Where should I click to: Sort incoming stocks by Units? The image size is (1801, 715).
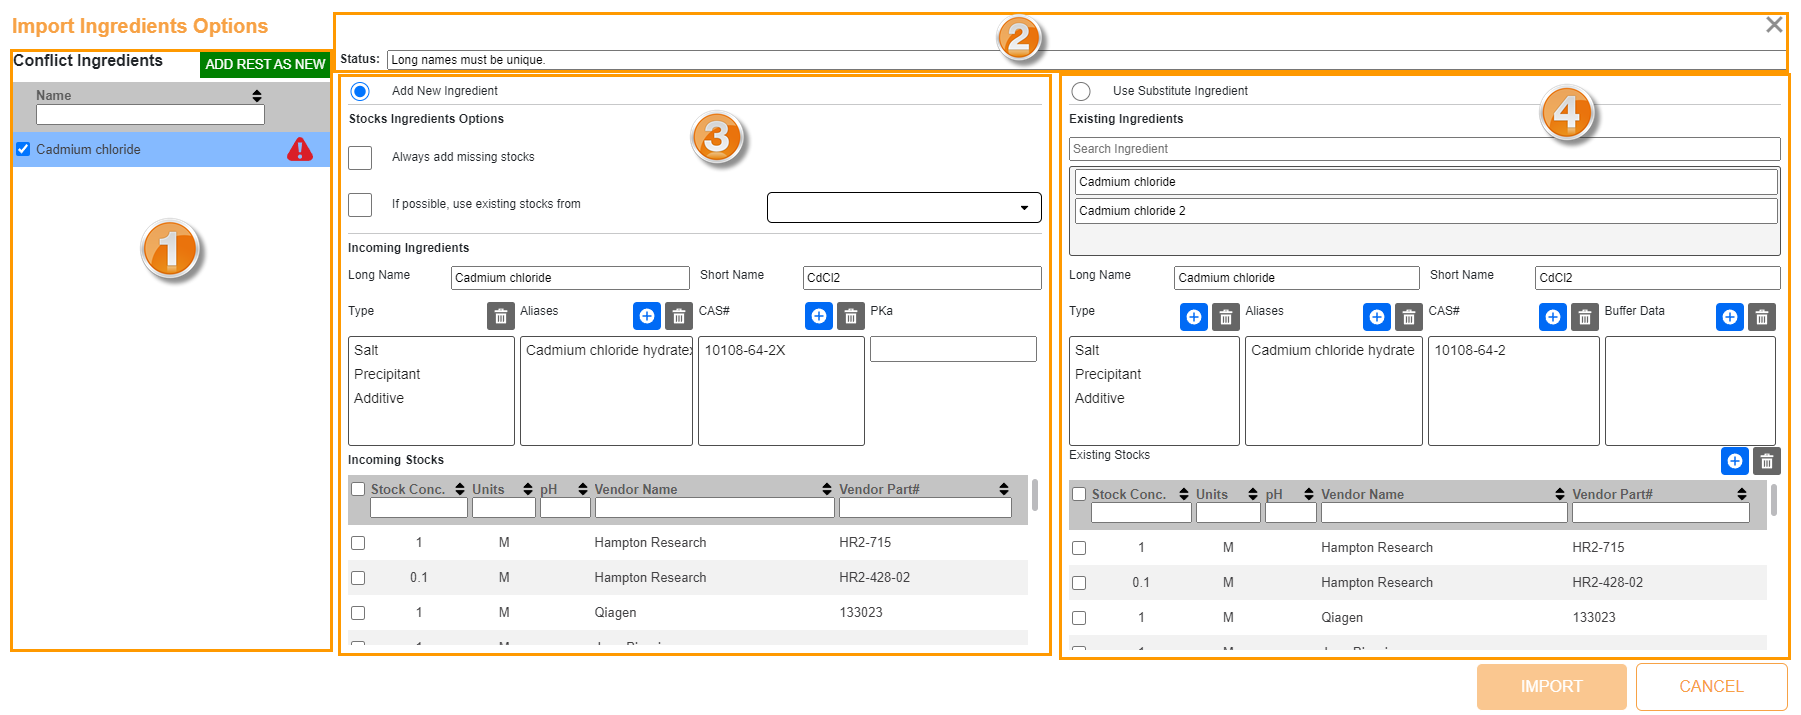(528, 489)
